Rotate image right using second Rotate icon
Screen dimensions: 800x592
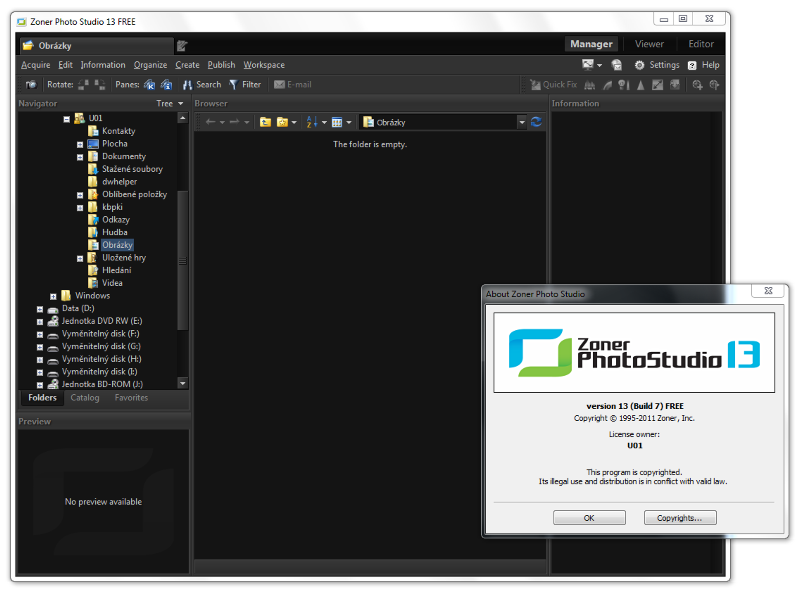pos(99,85)
